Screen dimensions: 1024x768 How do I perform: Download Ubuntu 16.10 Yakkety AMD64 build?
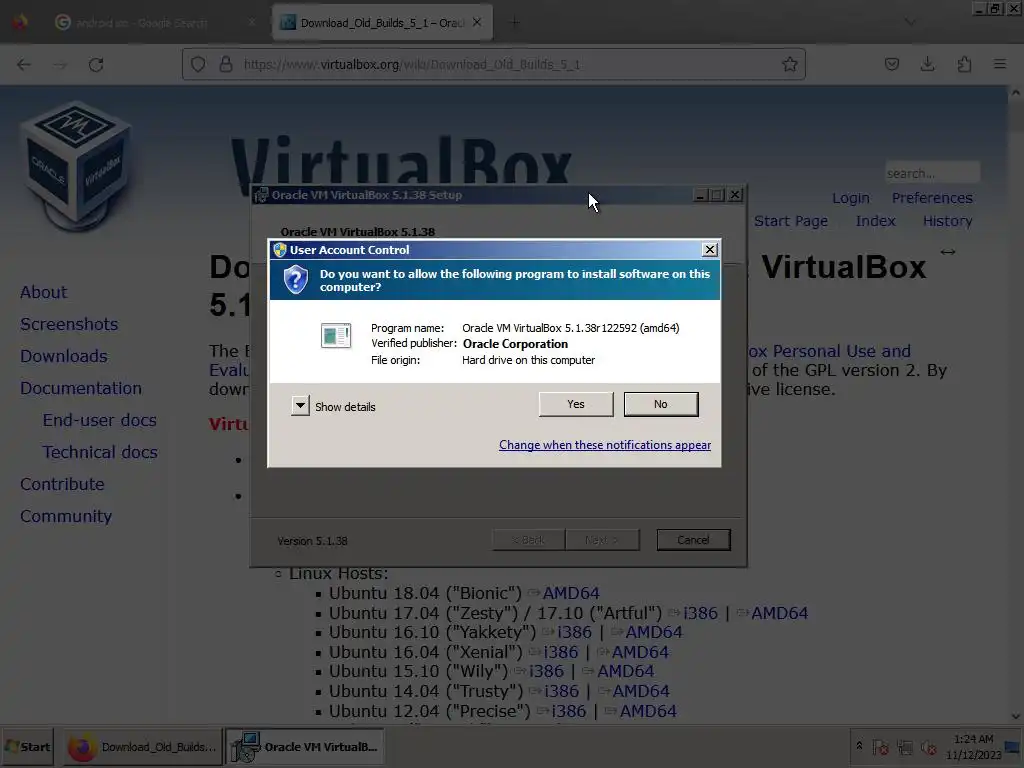(x=654, y=632)
